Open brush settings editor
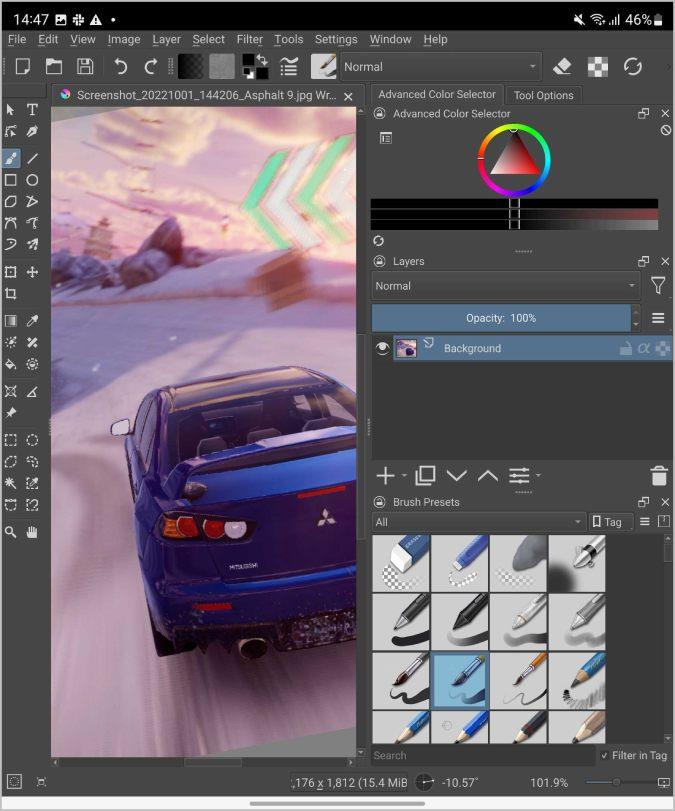This screenshot has height=811, width=675. click(x=289, y=67)
